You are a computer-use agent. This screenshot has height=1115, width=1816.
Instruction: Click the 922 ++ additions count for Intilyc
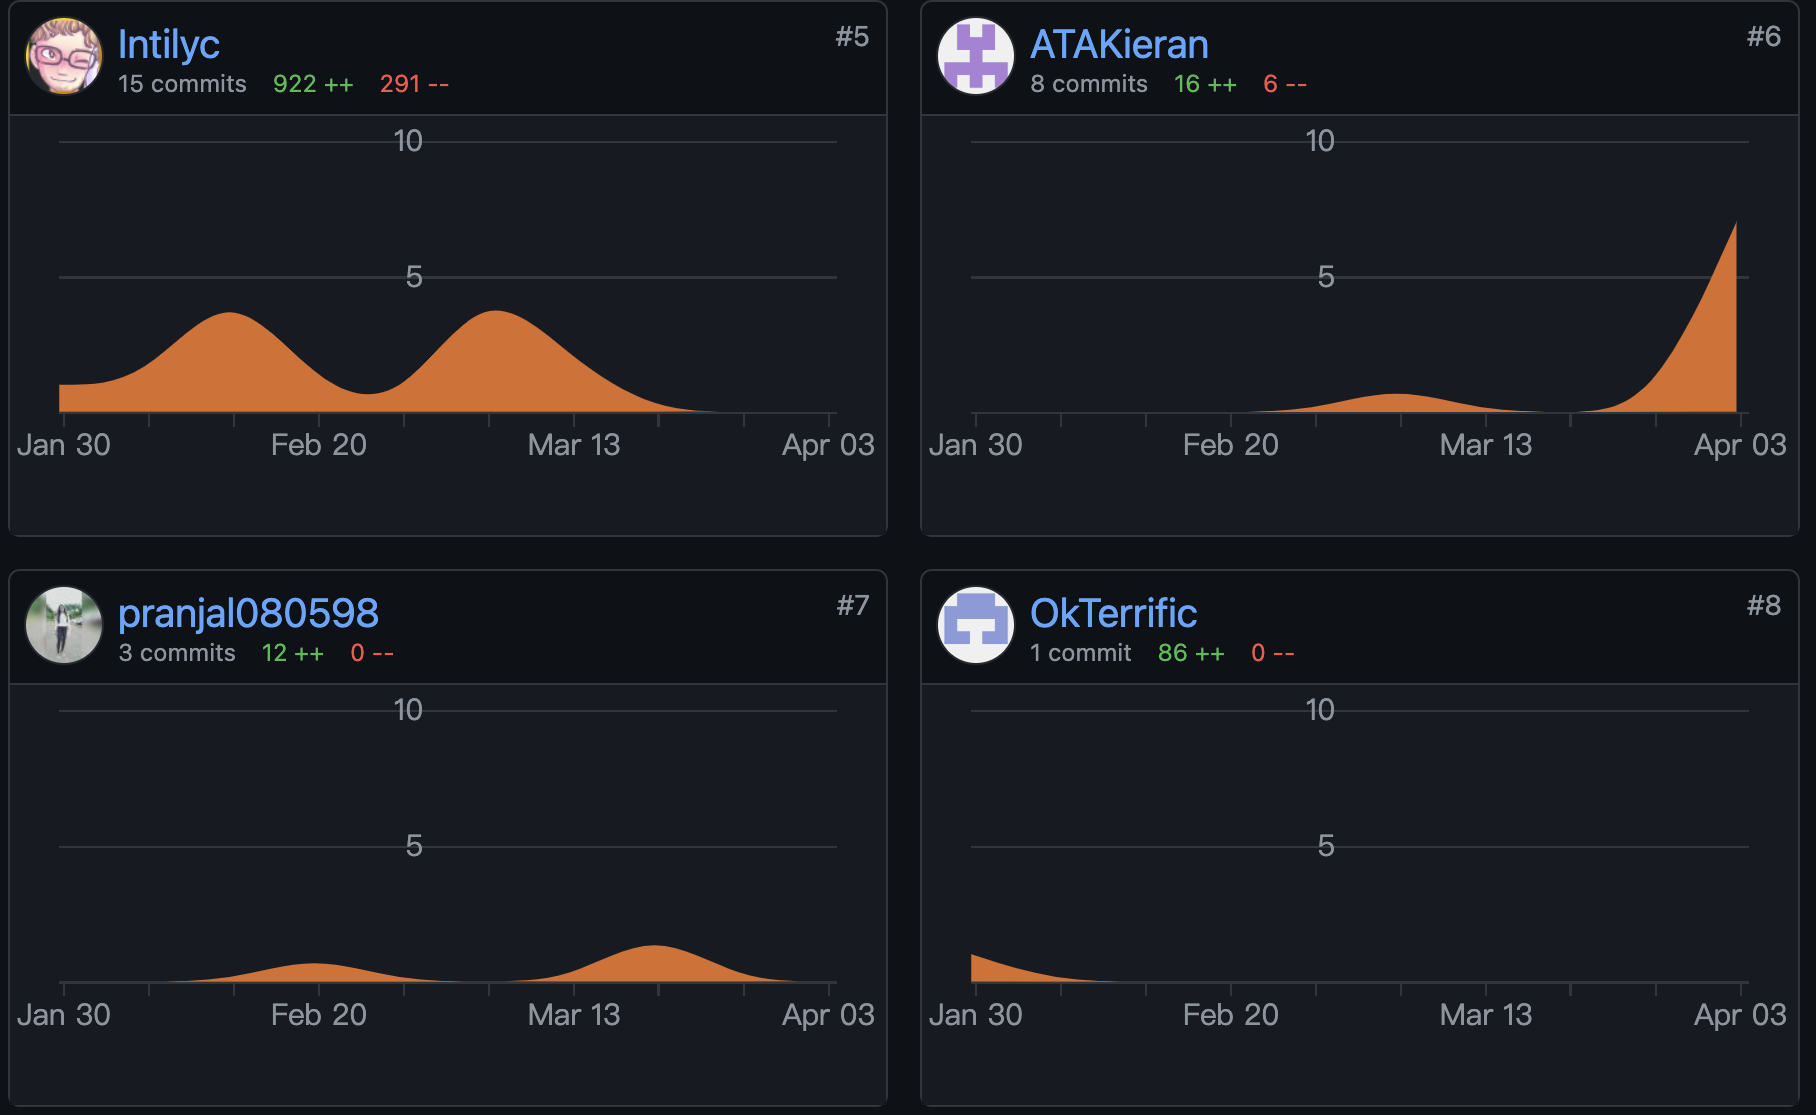tap(313, 84)
